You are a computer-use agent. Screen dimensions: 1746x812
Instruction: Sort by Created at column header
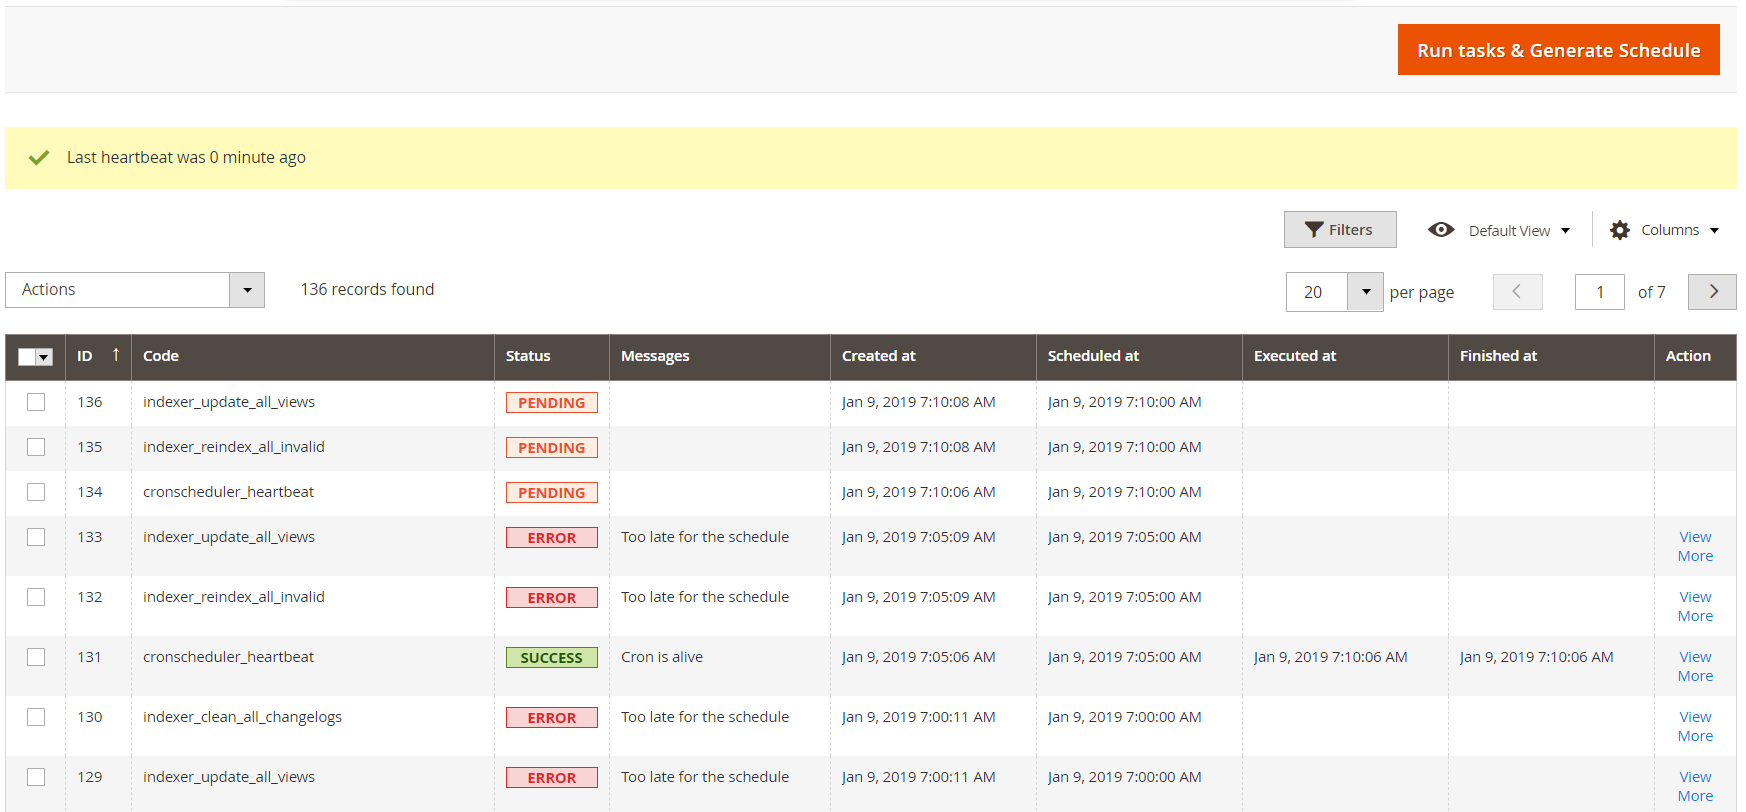pos(933,356)
